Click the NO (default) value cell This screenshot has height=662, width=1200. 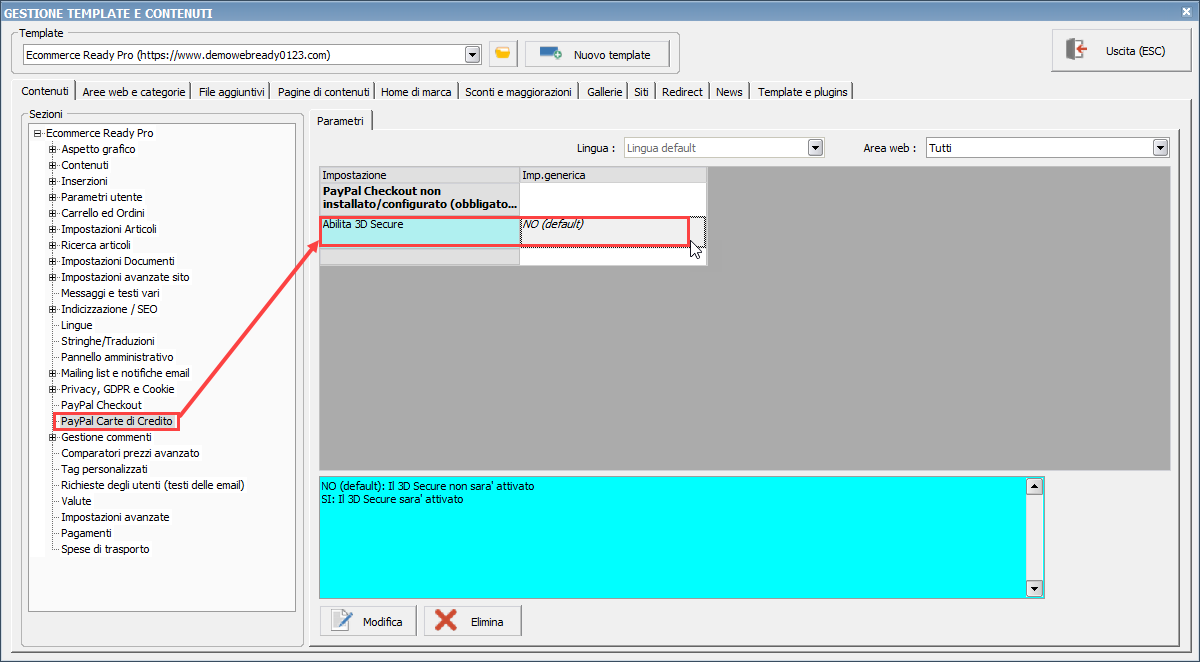[x=612, y=231]
